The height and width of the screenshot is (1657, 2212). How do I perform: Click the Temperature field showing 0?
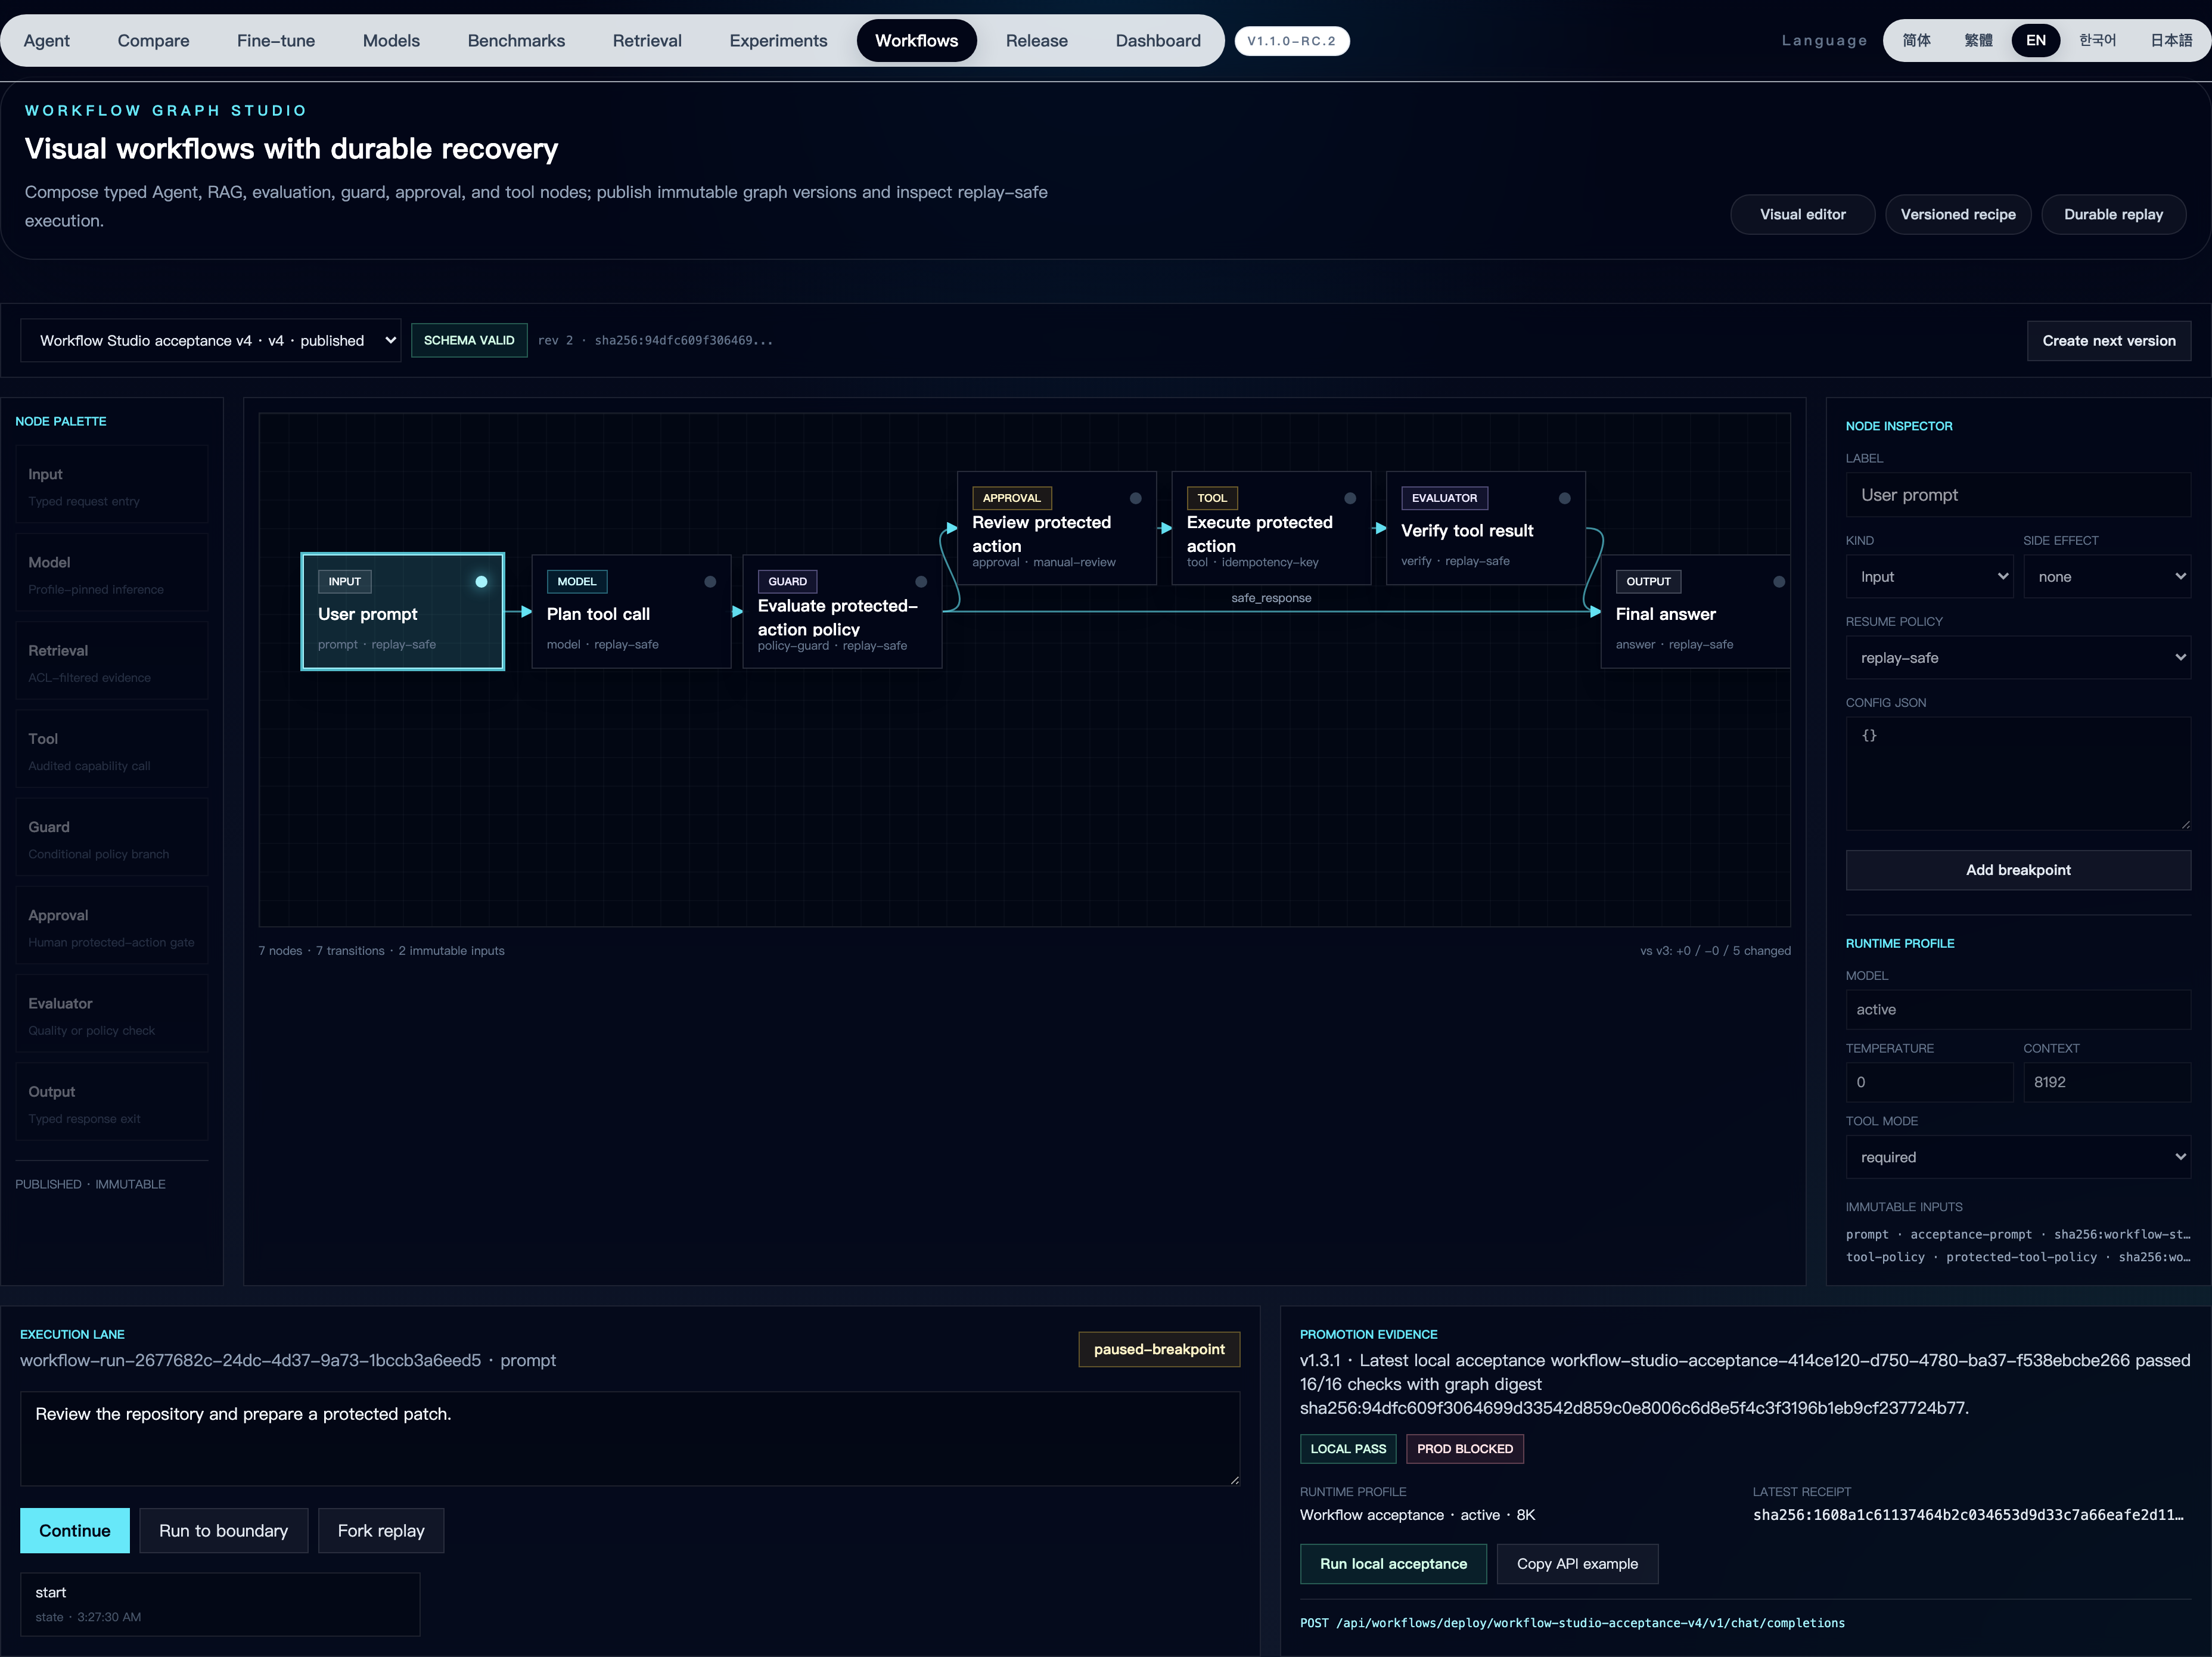click(x=1929, y=1082)
